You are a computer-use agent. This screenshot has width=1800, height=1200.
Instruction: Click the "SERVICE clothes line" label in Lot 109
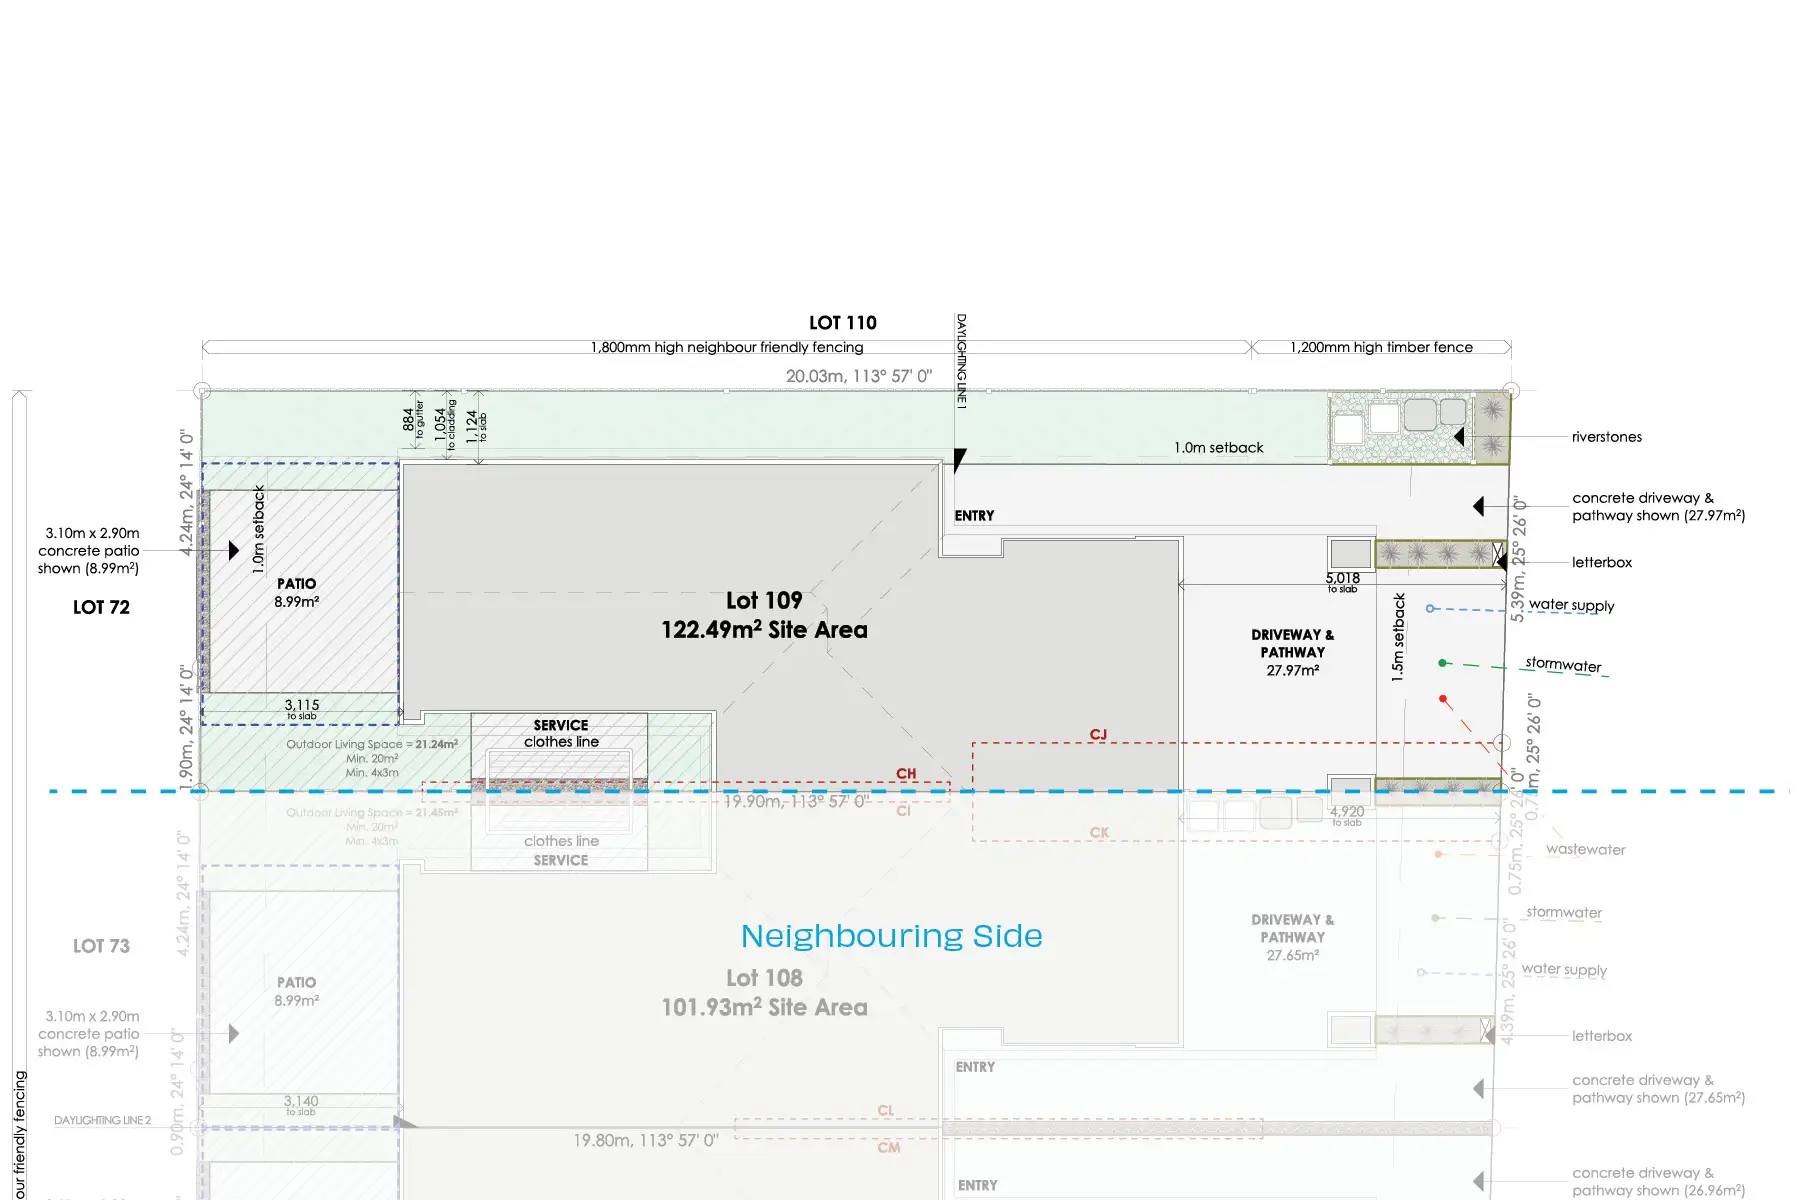tap(561, 733)
